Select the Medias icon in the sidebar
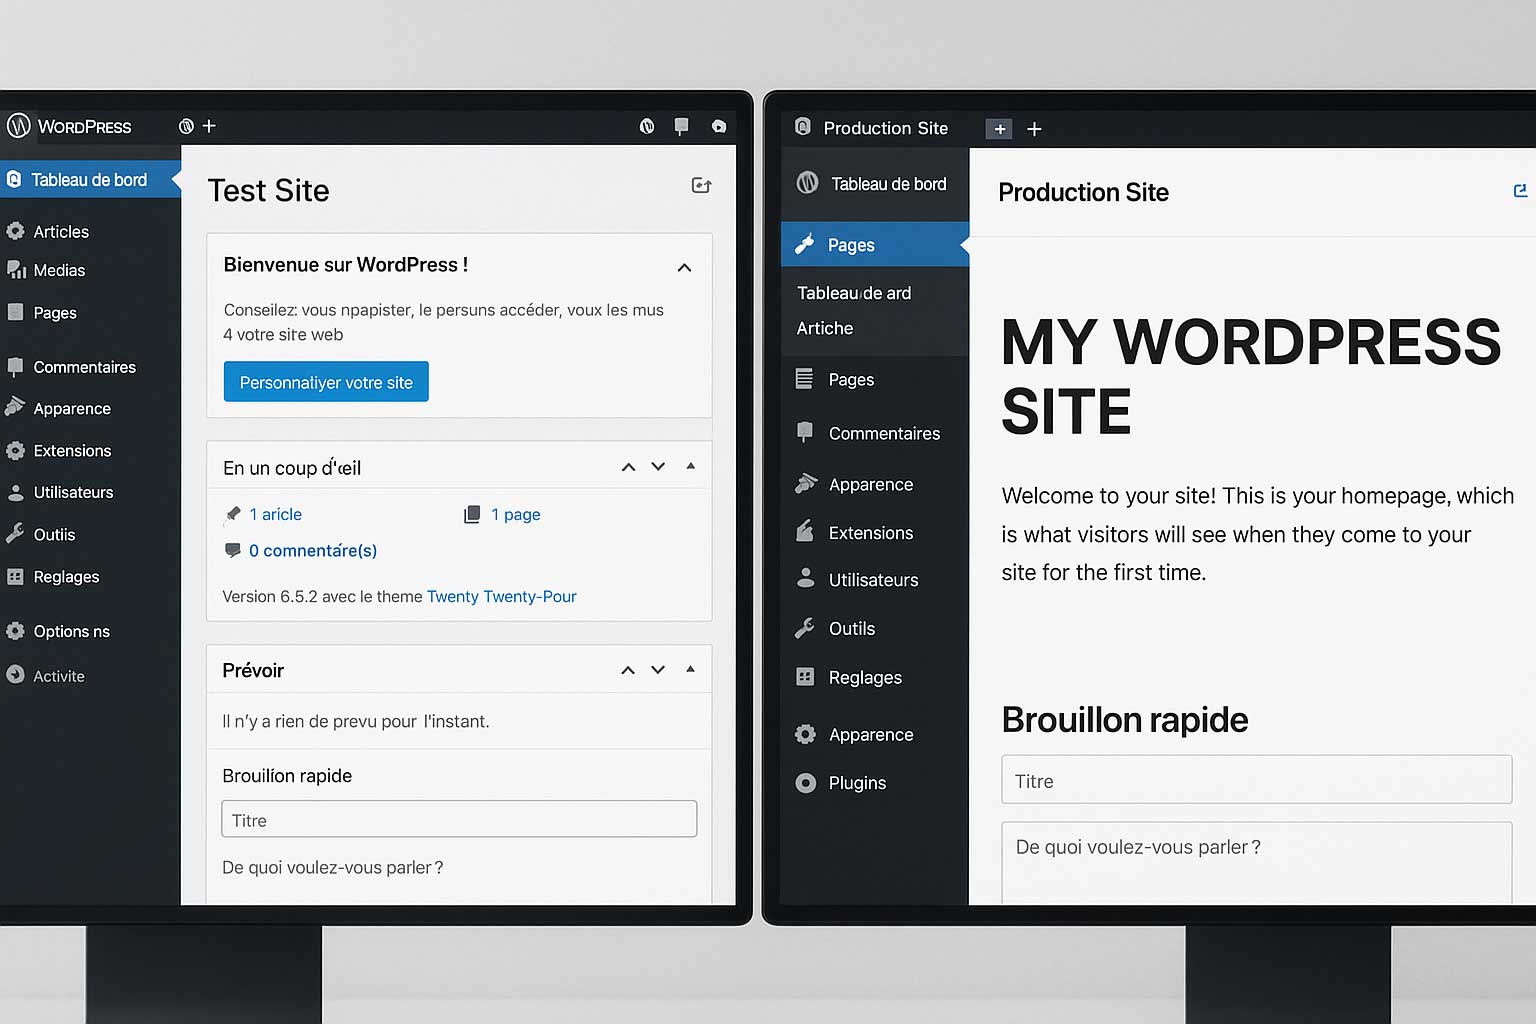 17,270
